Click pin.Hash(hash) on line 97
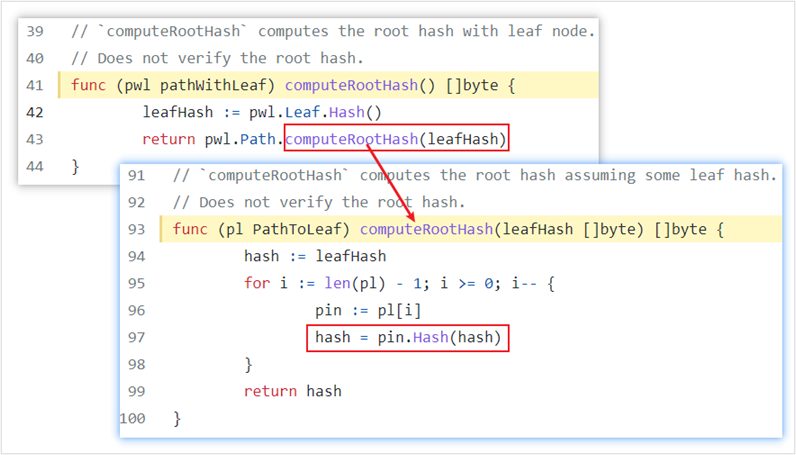796x455 pixels. click(x=440, y=338)
